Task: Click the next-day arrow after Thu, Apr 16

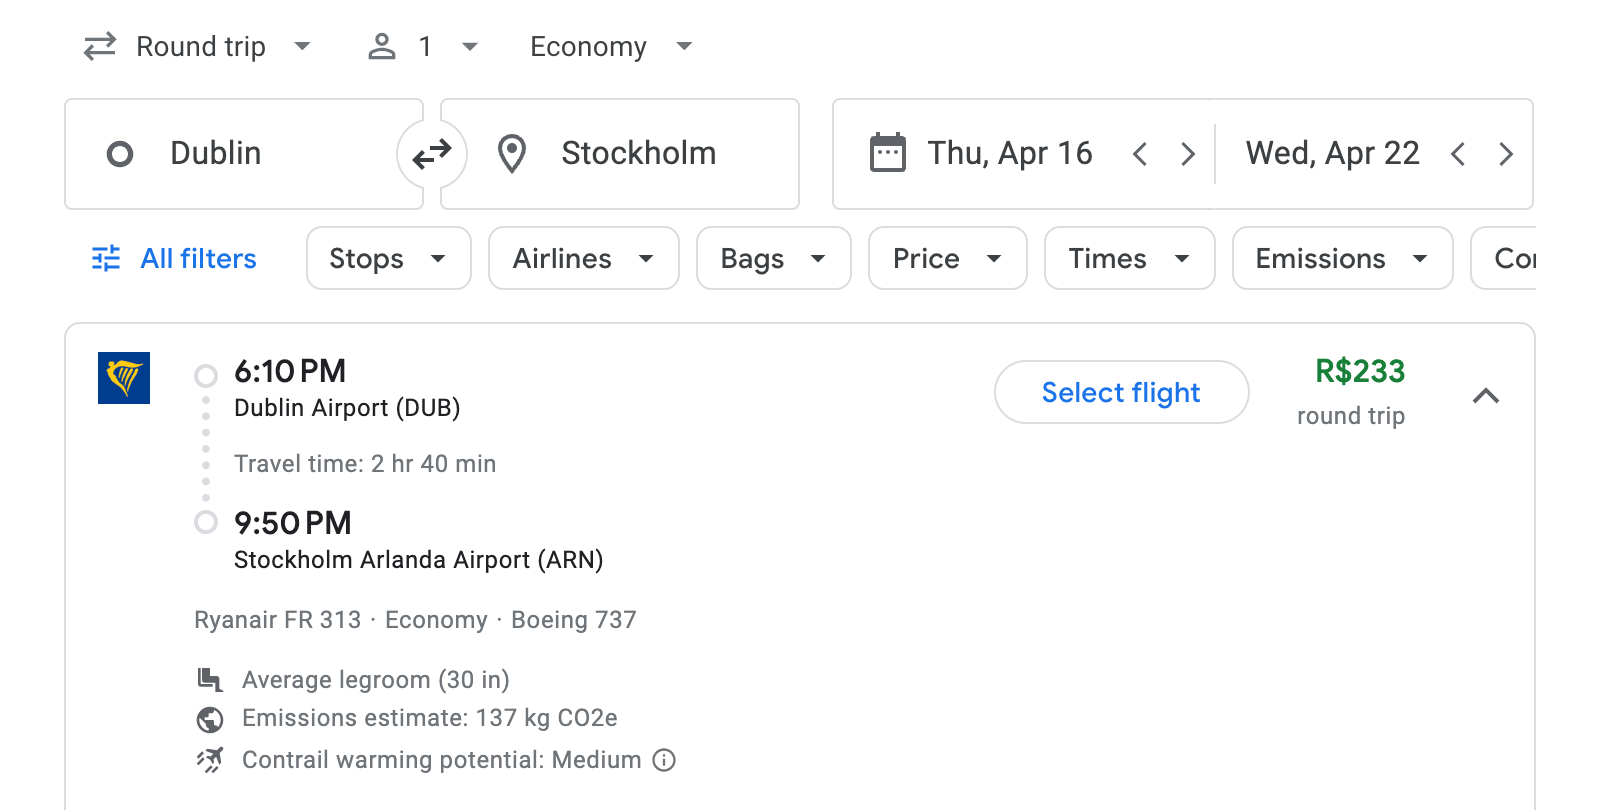Action: tap(1188, 153)
